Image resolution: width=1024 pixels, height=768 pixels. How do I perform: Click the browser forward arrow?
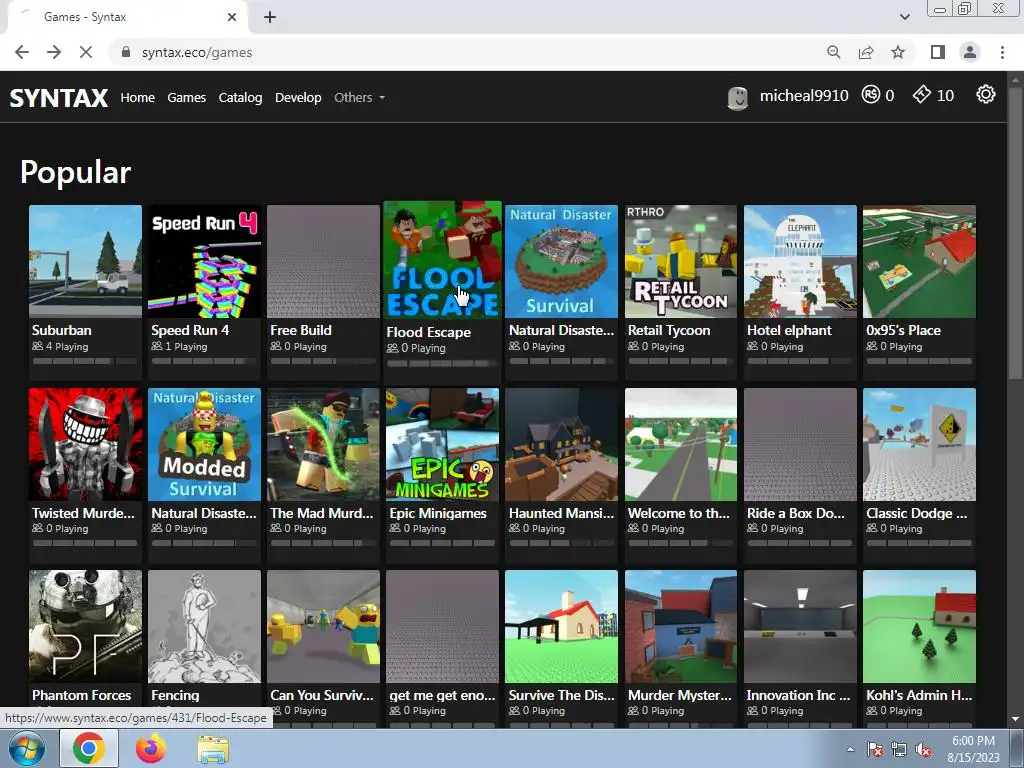coord(54,52)
